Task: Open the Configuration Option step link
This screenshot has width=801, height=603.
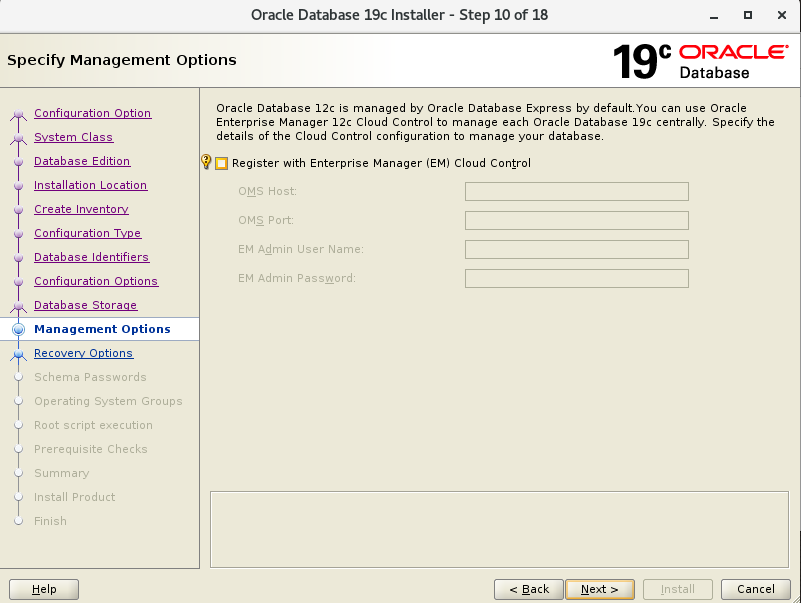Action: (92, 113)
